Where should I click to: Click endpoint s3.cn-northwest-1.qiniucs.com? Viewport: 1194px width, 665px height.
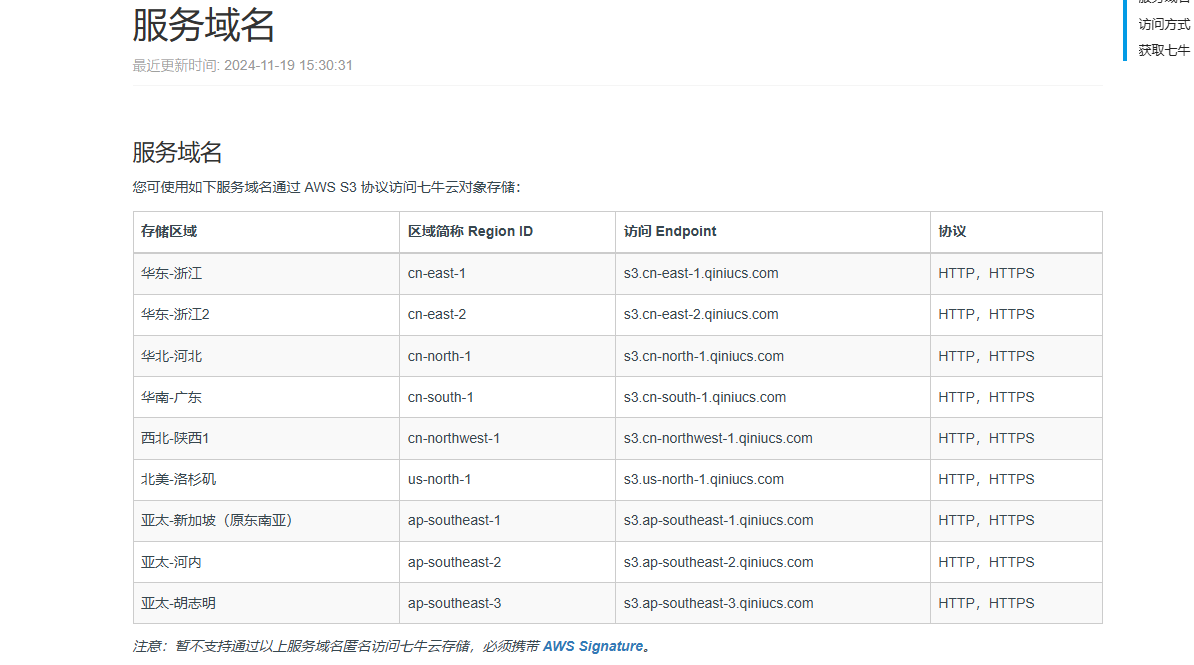coord(718,439)
